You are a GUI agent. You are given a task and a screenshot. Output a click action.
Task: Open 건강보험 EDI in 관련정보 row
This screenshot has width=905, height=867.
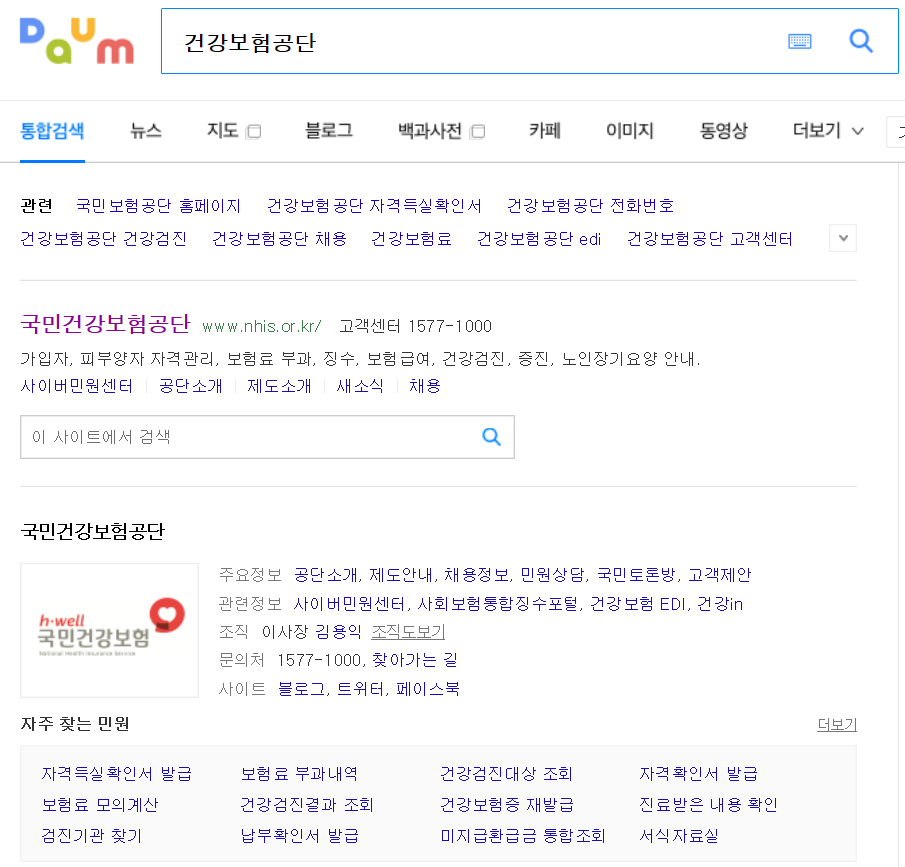point(638,604)
